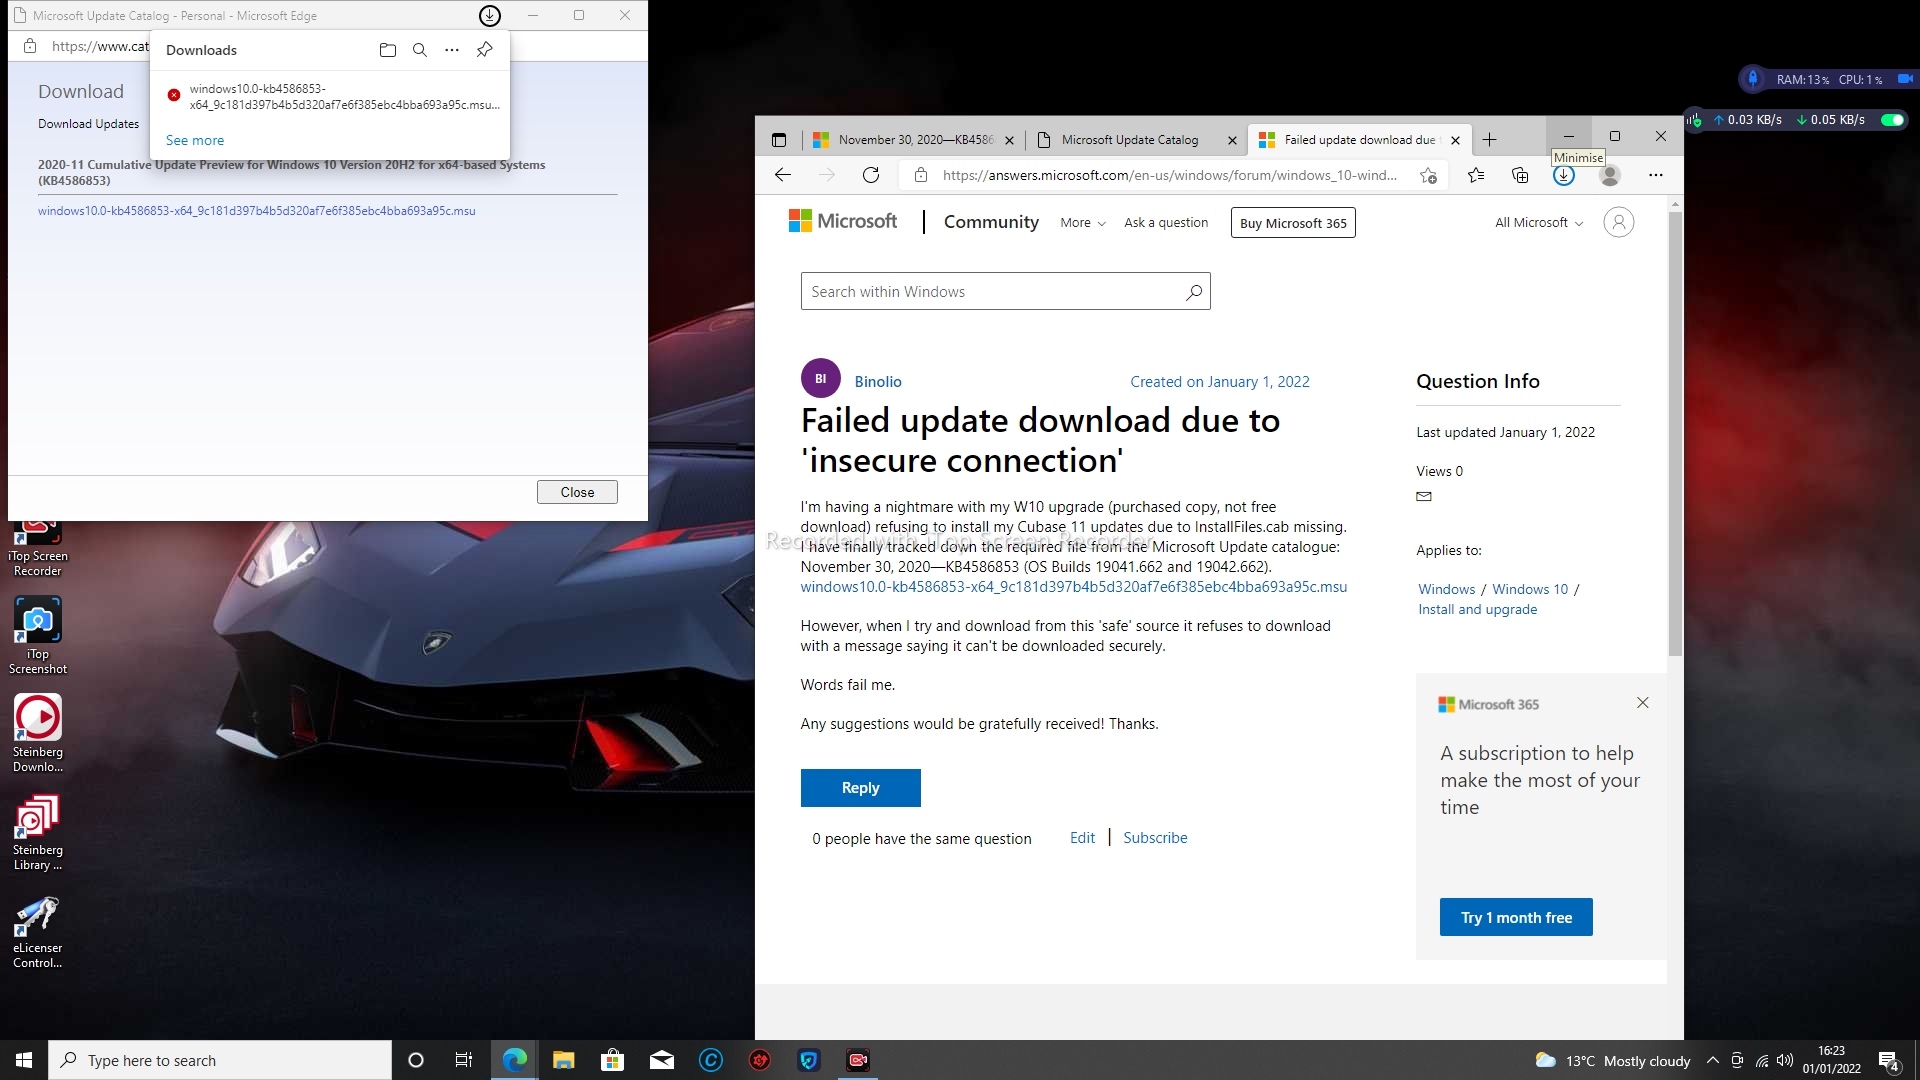Switch to November 30, 2020—KB4586 tab

click(x=914, y=140)
